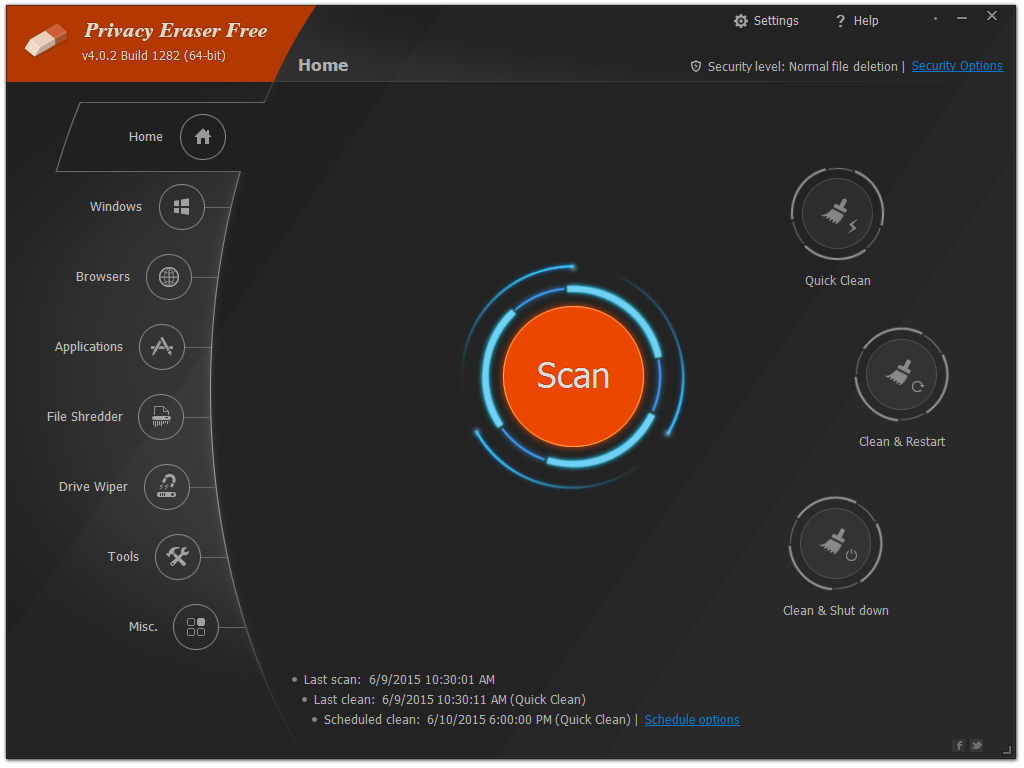
Task: Start a Quick Clean
Action: (x=837, y=213)
